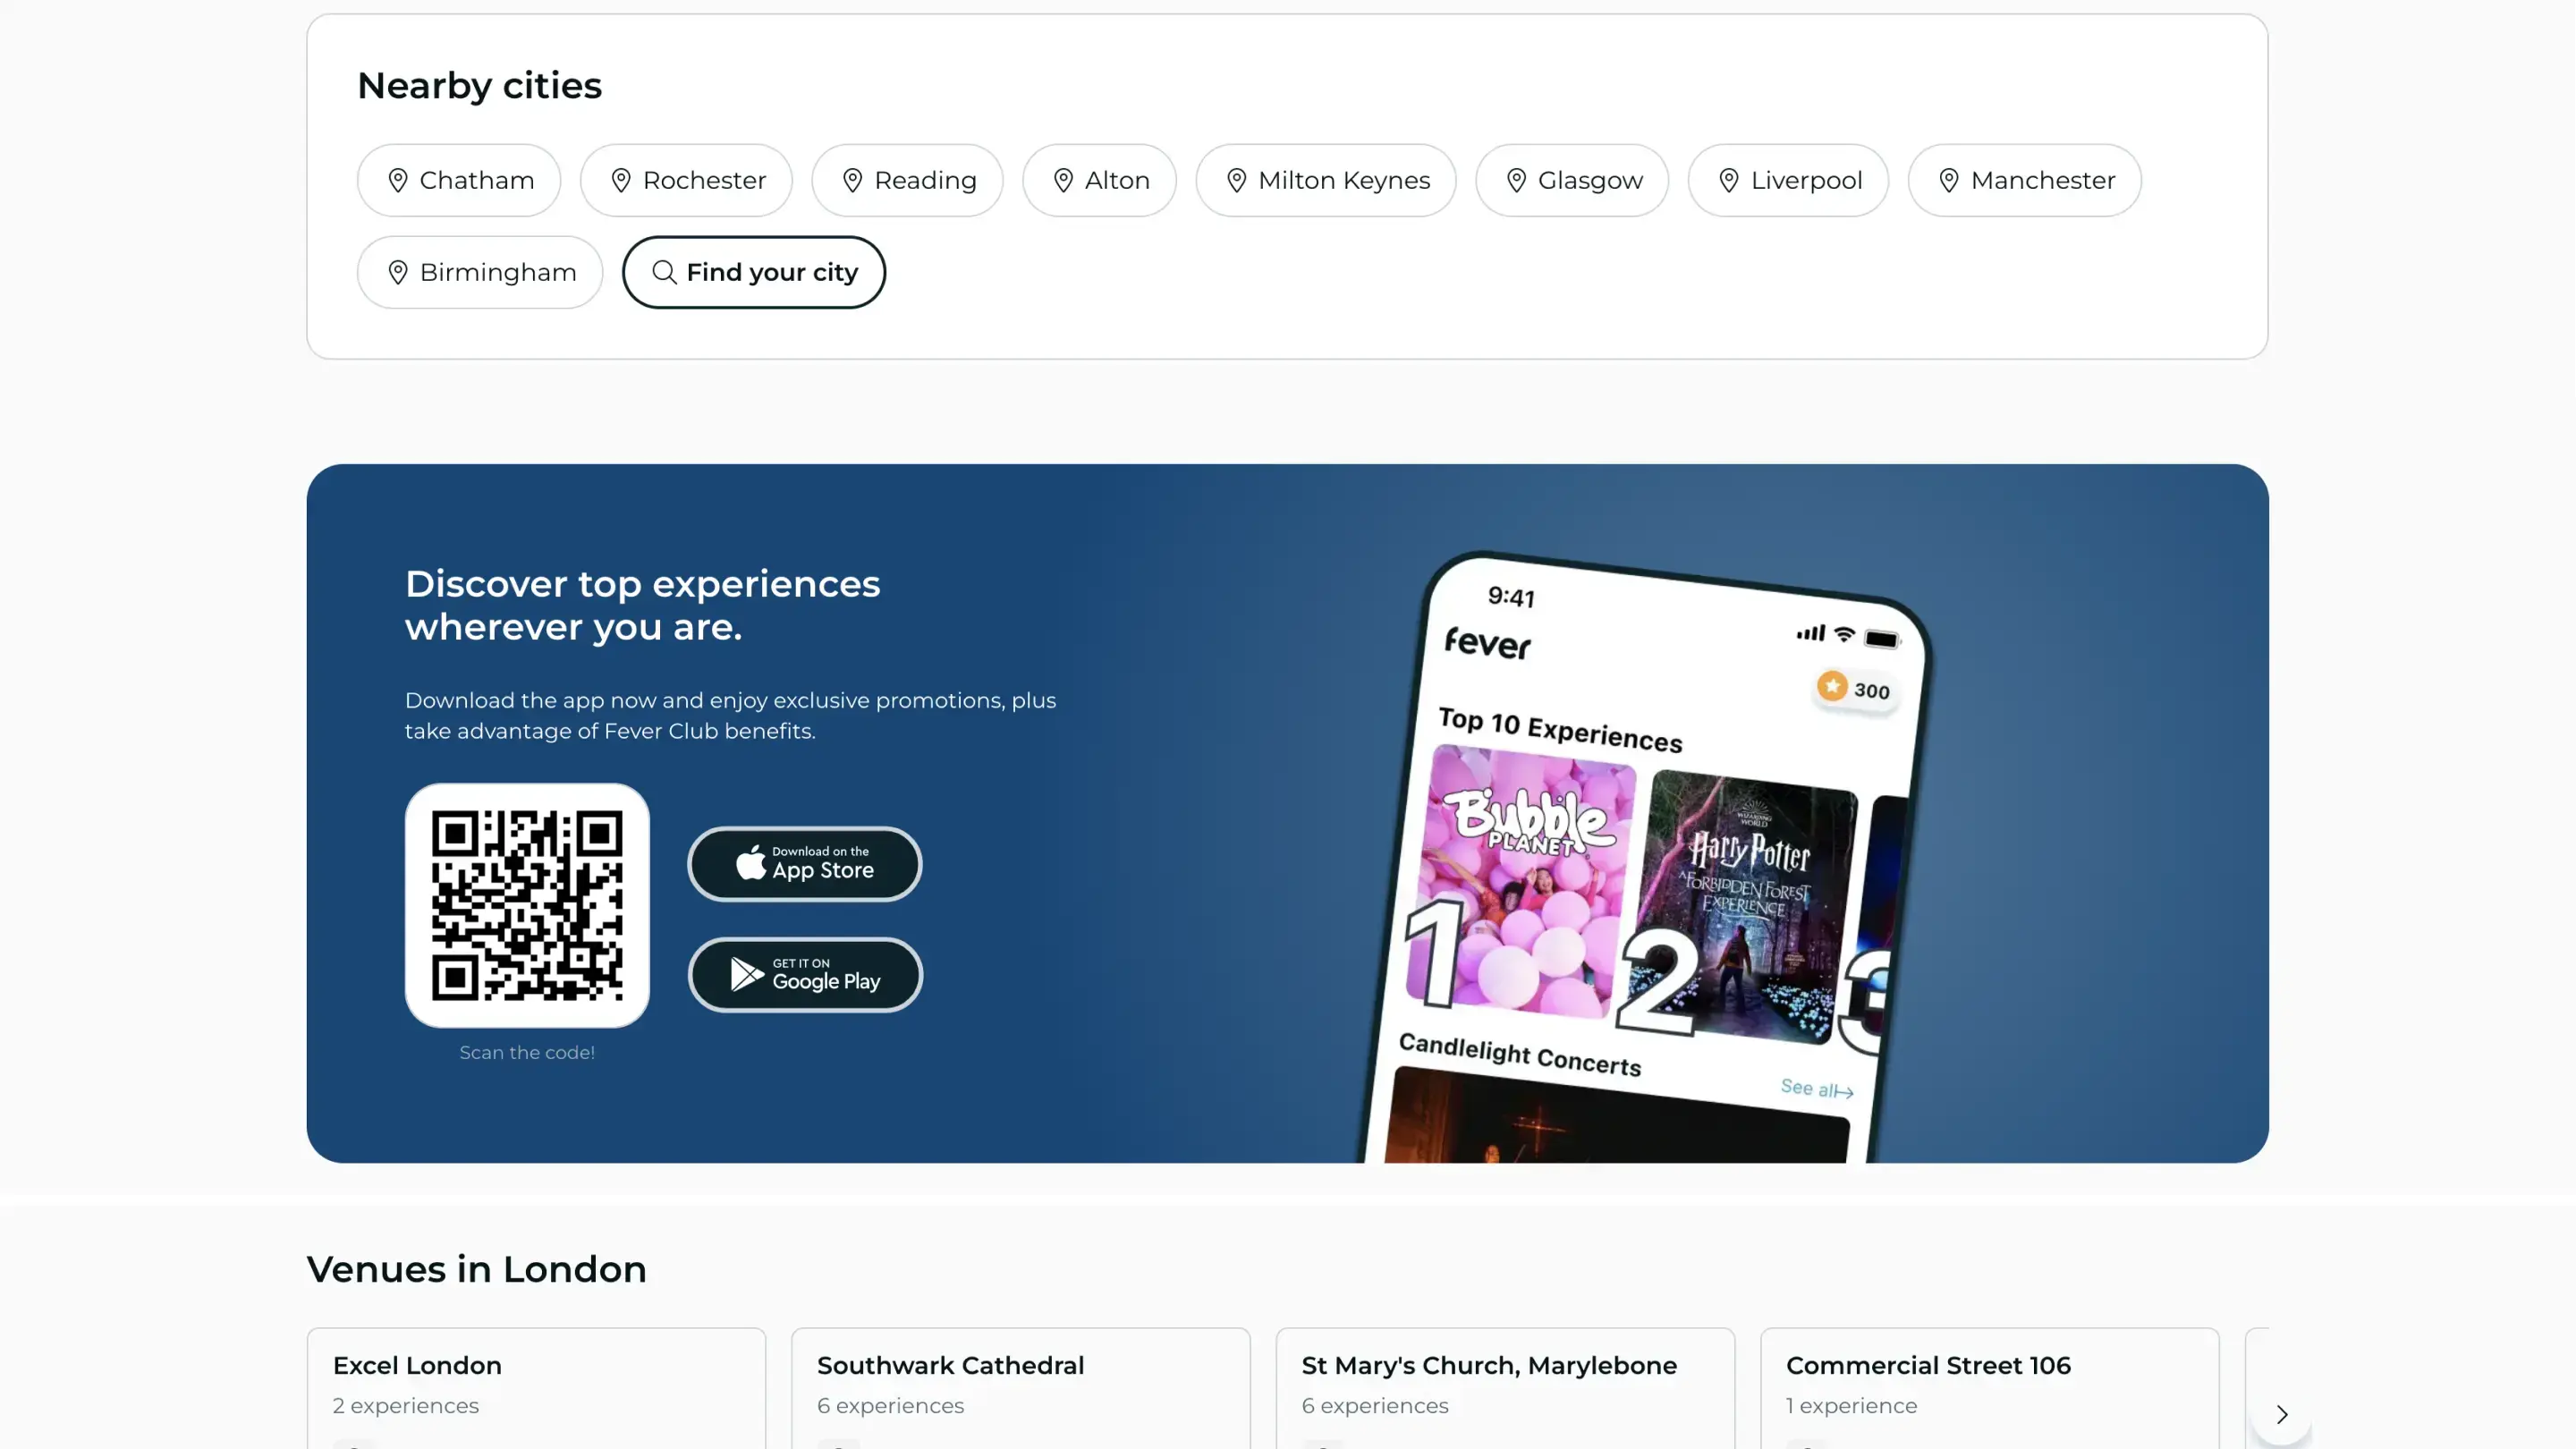
Task: Open St Mary's Church, Marylebone venue
Action: click(1505, 1388)
